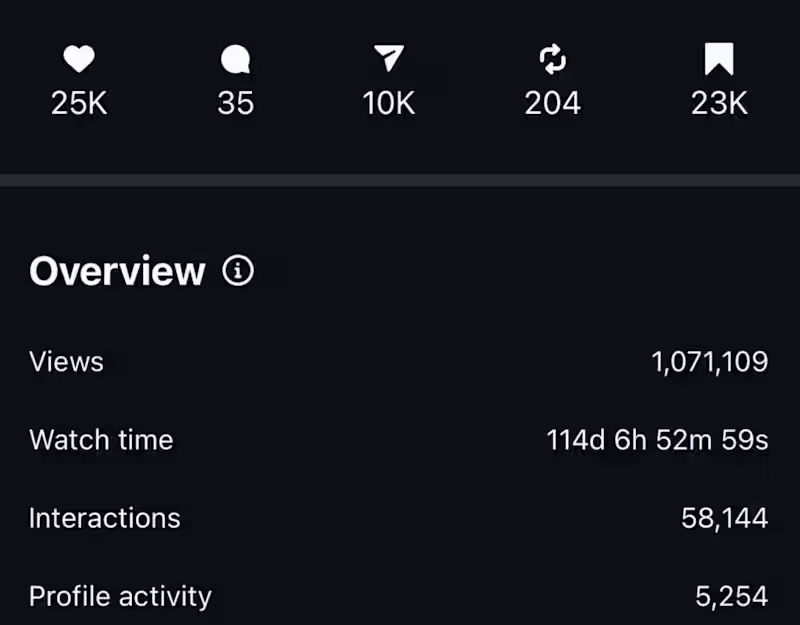Select the 25K likes count

pos(79,103)
